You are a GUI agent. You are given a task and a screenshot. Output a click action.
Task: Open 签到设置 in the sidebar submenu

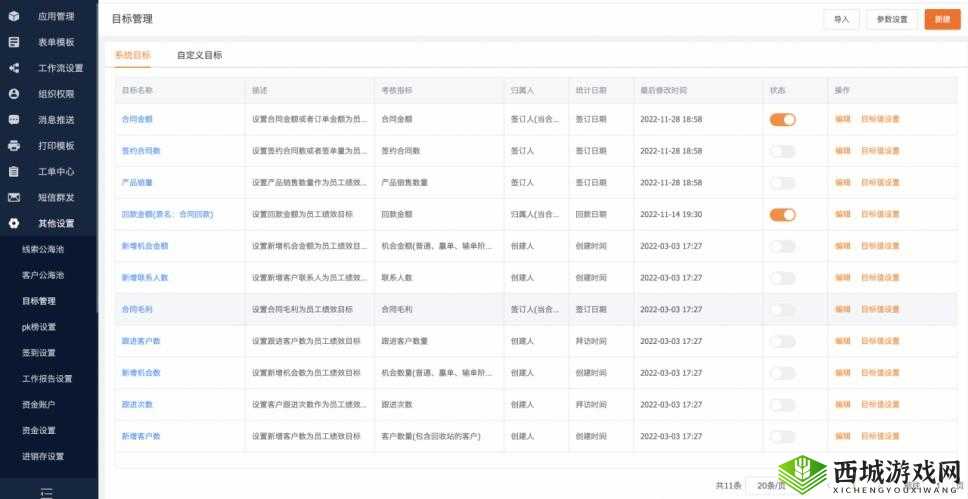[x=39, y=353]
